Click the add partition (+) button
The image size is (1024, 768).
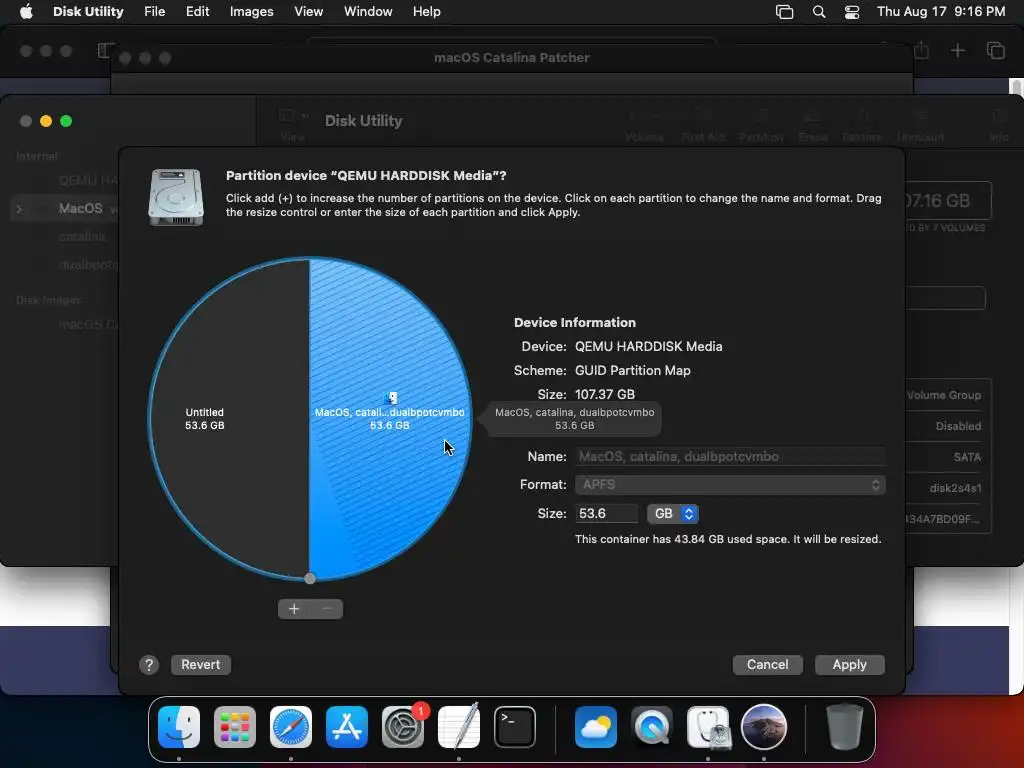click(294, 609)
